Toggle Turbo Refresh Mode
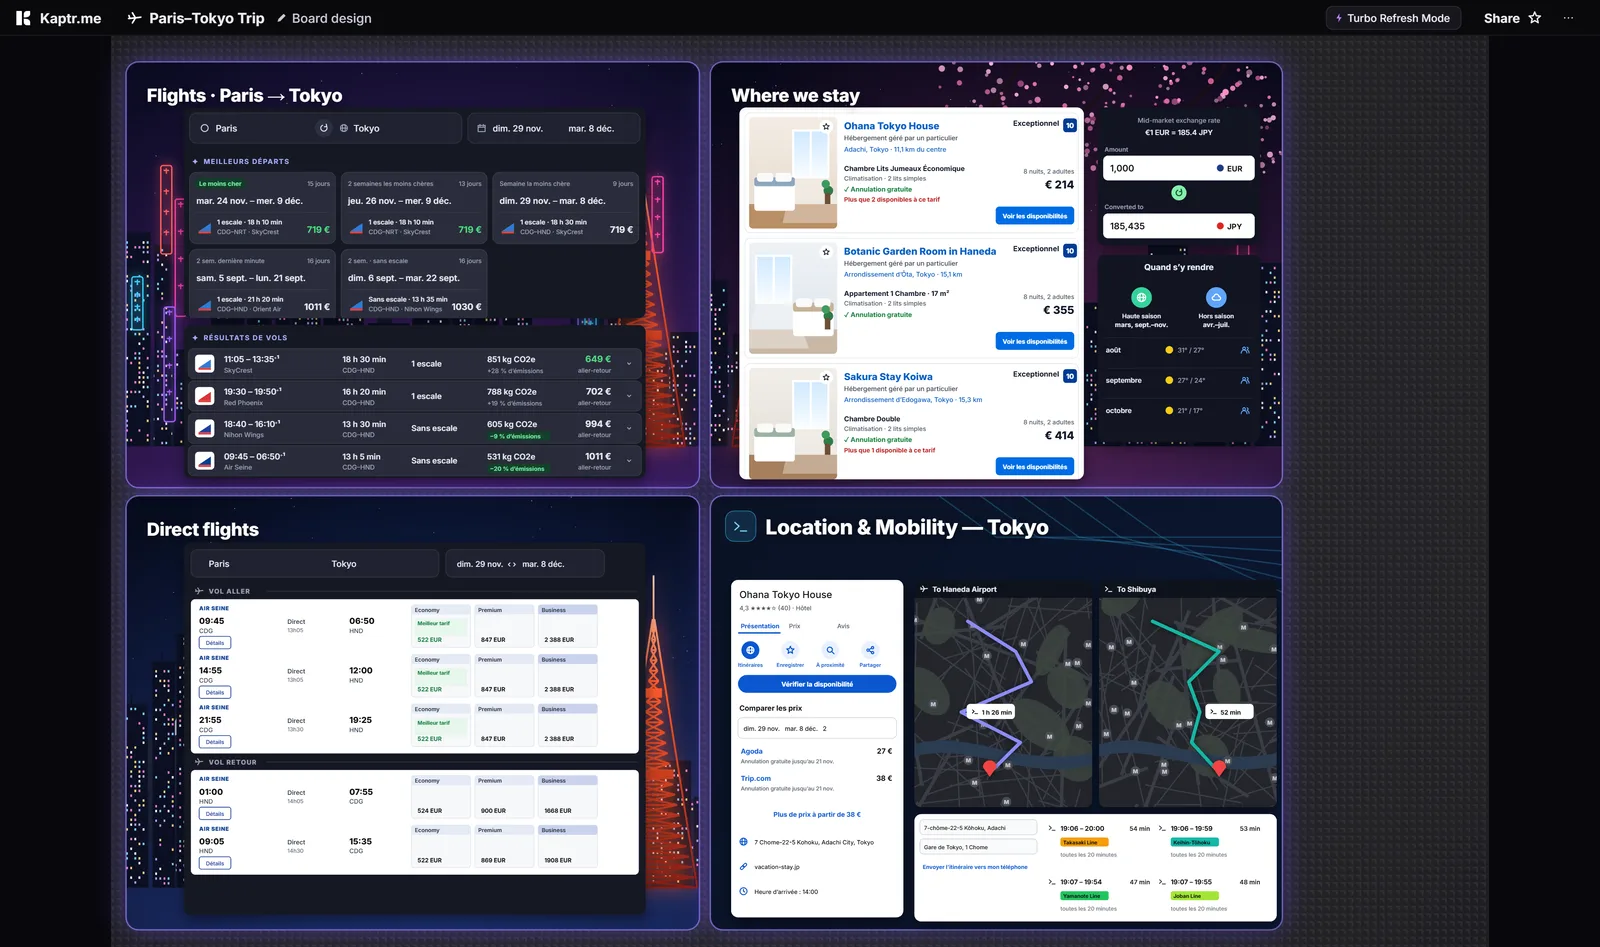This screenshot has height=947, width=1600. (x=1393, y=18)
